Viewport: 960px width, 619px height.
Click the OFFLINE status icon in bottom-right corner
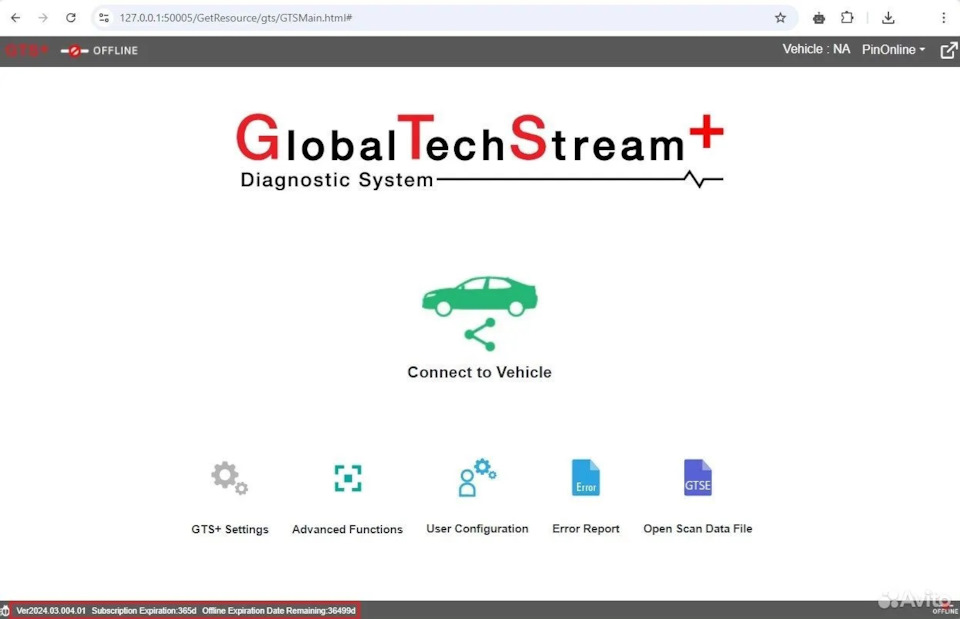[944, 606]
